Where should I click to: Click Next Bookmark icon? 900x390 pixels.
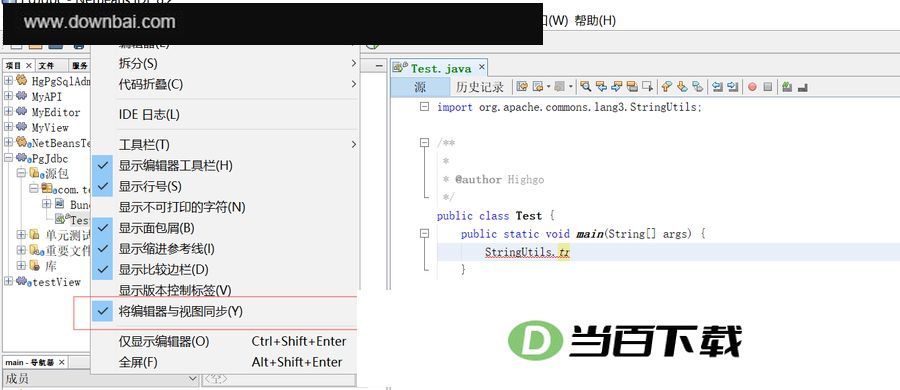pos(682,87)
